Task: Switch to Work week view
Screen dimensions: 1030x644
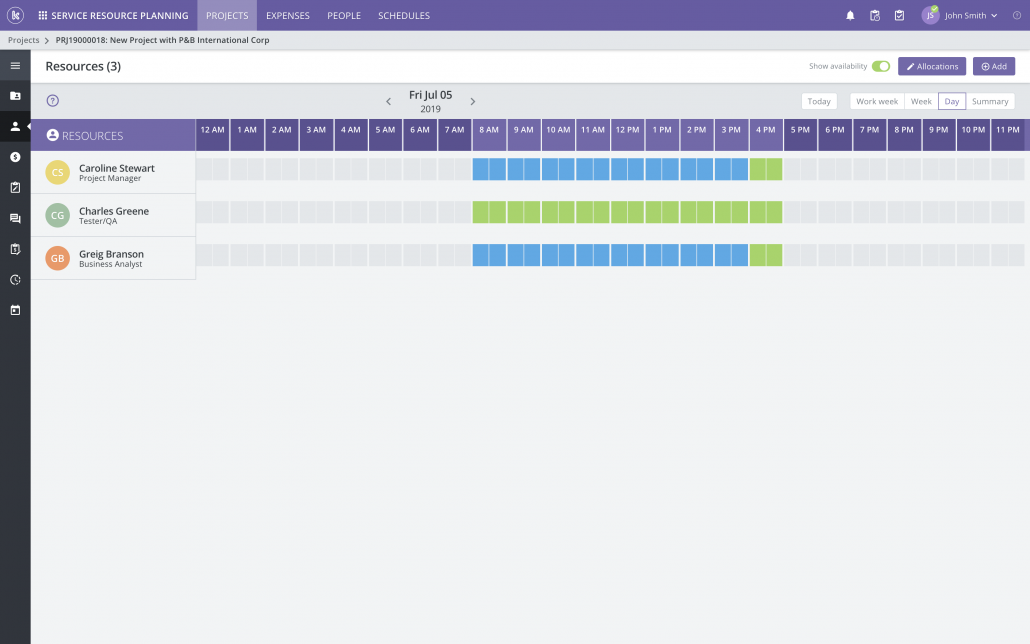Action: (x=877, y=101)
